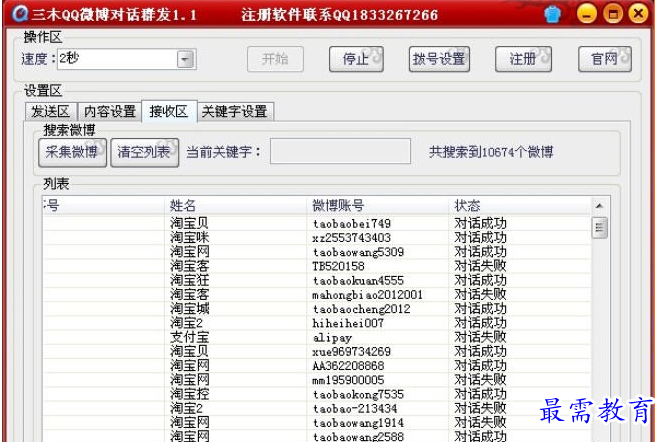Open the 官网 official website button

(x=605, y=59)
